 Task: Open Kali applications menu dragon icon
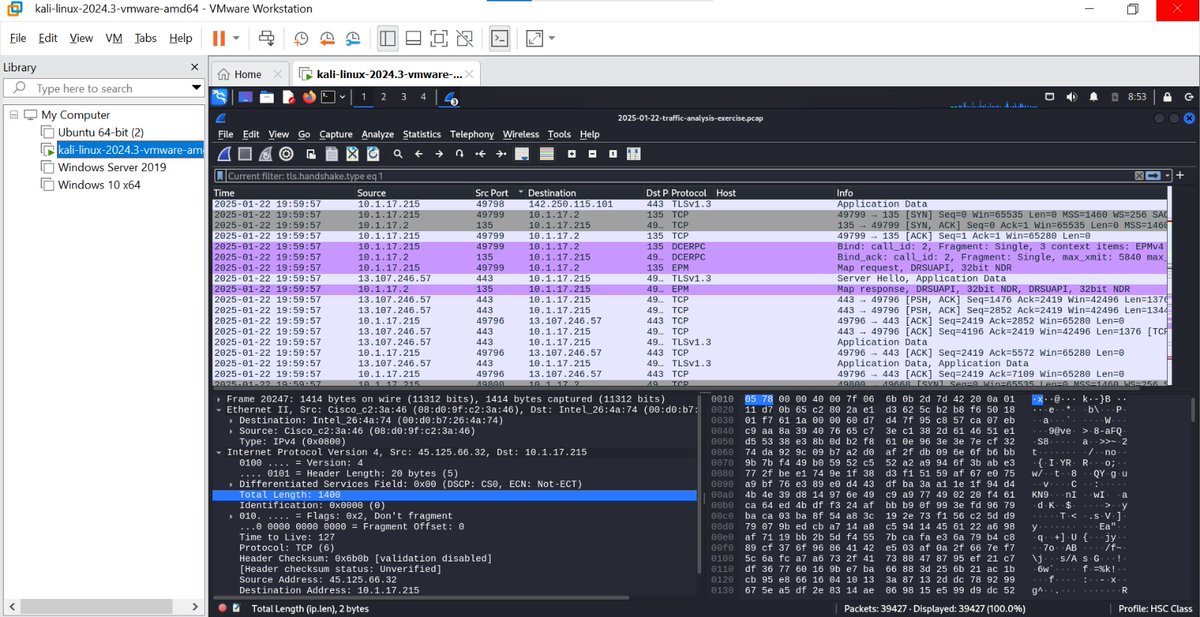(x=220, y=96)
